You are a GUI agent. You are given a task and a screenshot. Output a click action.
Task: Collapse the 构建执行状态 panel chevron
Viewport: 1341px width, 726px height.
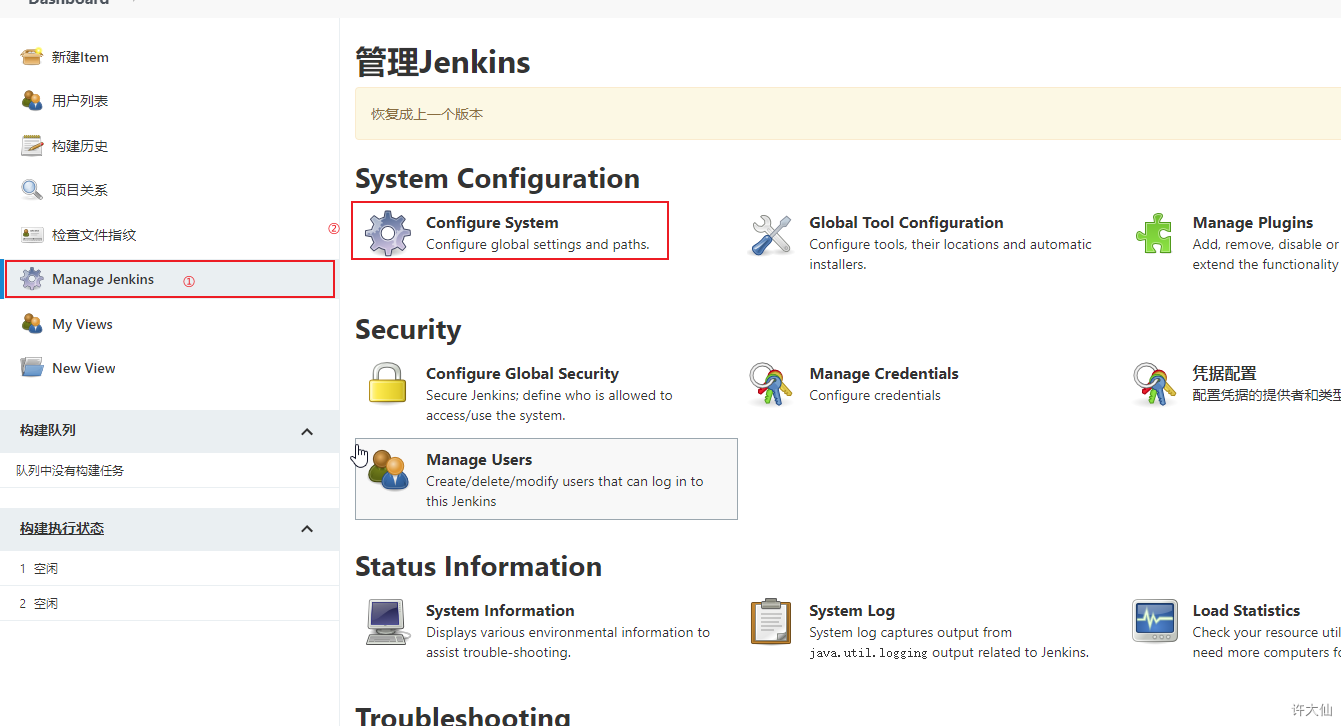point(307,529)
